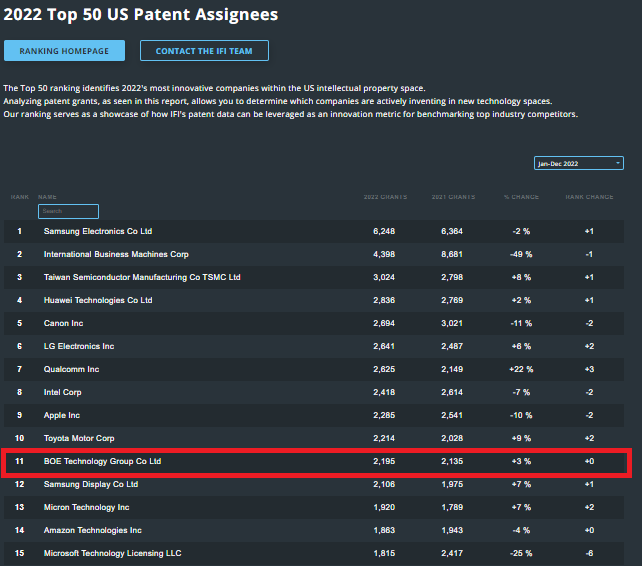Image resolution: width=642 pixels, height=566 pixels.
Task: Select the Amazon Technologies Inc row
Action: point(93,530)
